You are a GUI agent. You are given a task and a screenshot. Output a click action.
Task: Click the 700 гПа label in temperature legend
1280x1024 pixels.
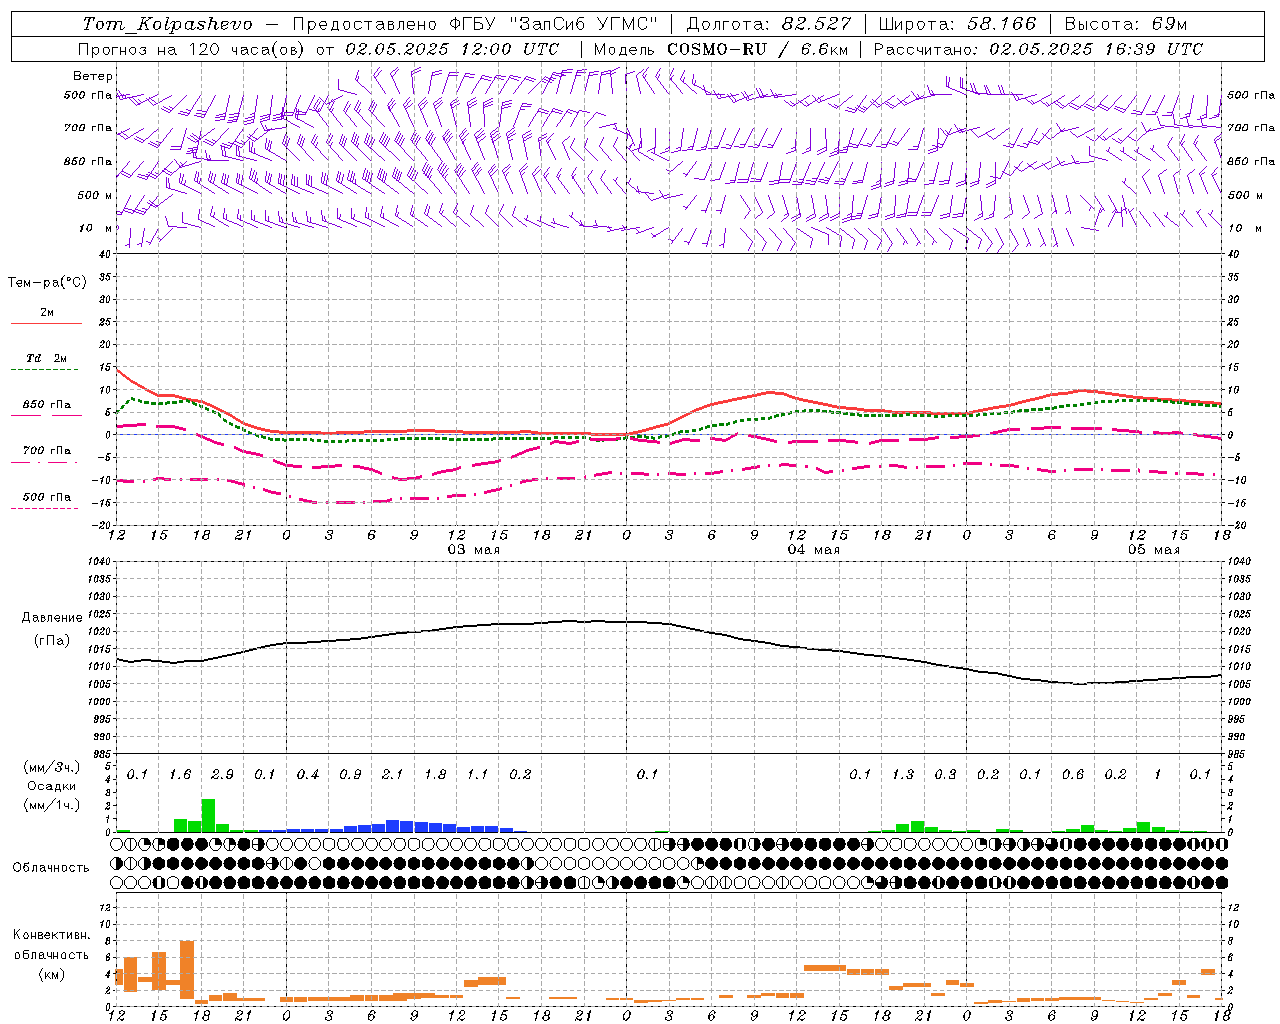(47, 450)
